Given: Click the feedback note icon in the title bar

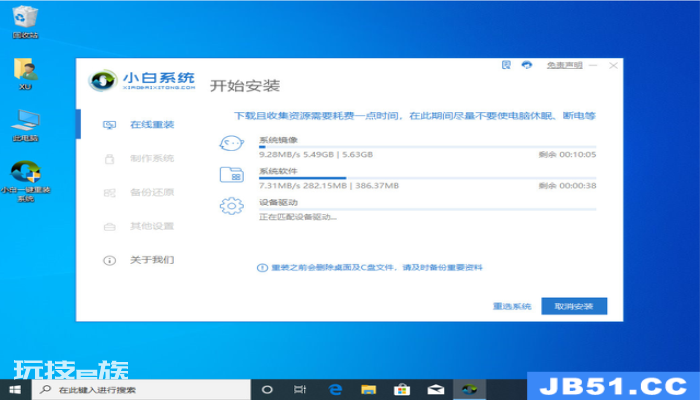Looking at the screenshot, I should tap(506, 65).
